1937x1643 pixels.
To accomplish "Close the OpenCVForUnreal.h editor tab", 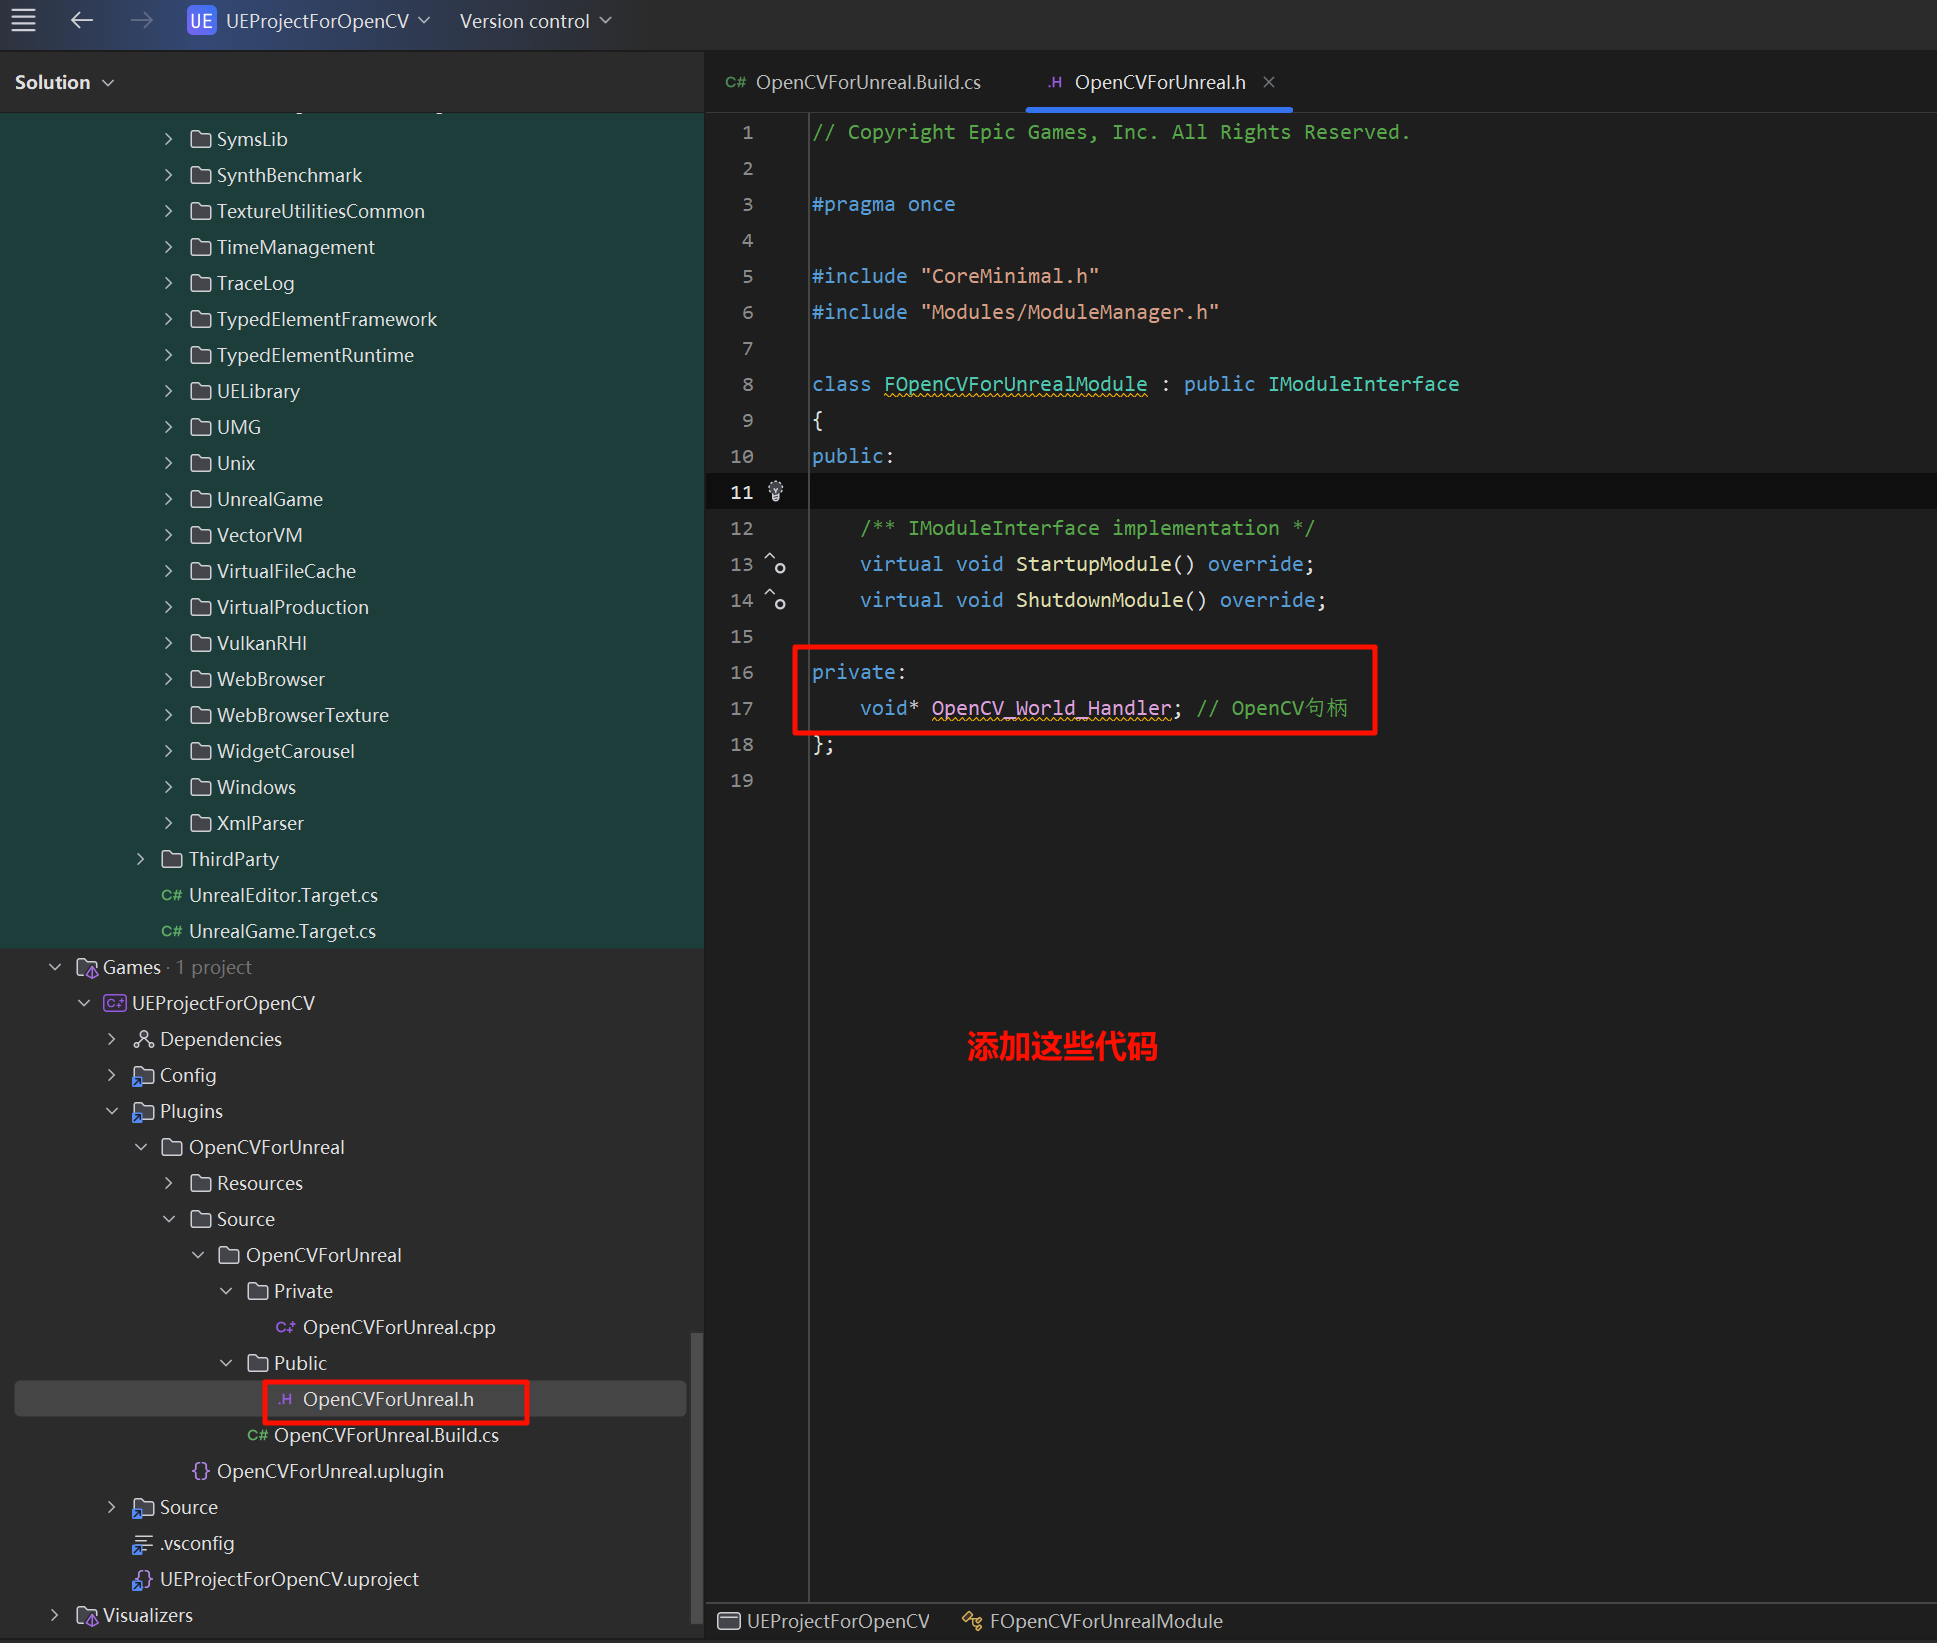I will tap(1269, 82).
